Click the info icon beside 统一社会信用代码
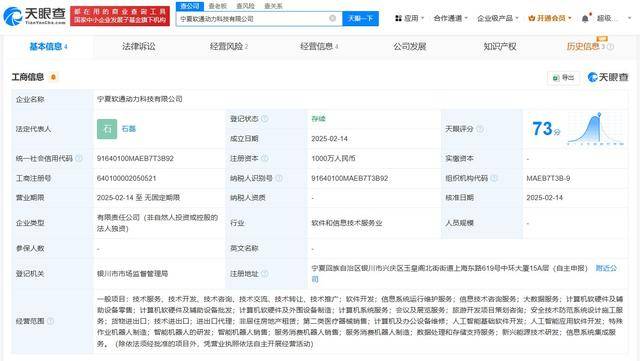 pyautogui.click(x=79, y=158)
